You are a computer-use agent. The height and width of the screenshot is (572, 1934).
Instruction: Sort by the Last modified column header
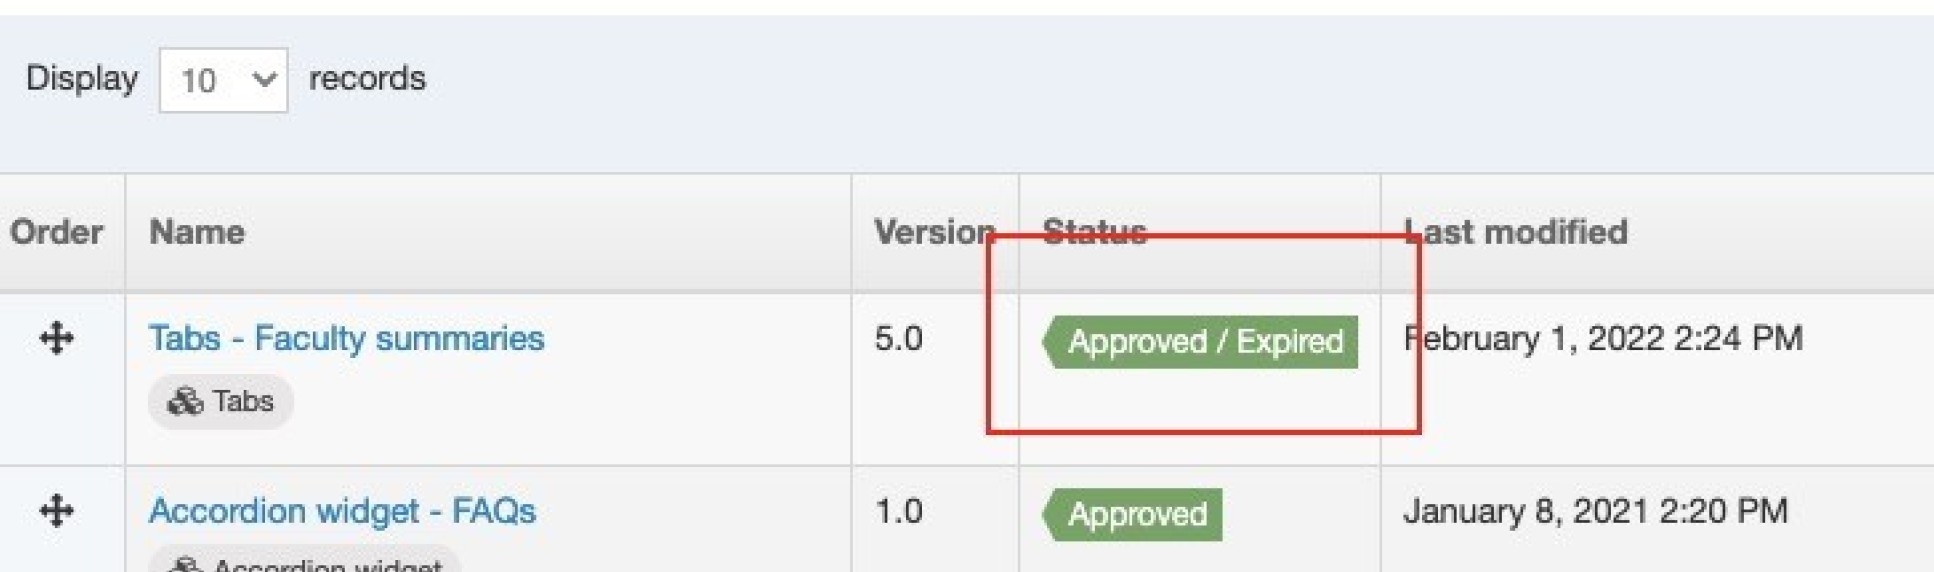pos(1516,232)
